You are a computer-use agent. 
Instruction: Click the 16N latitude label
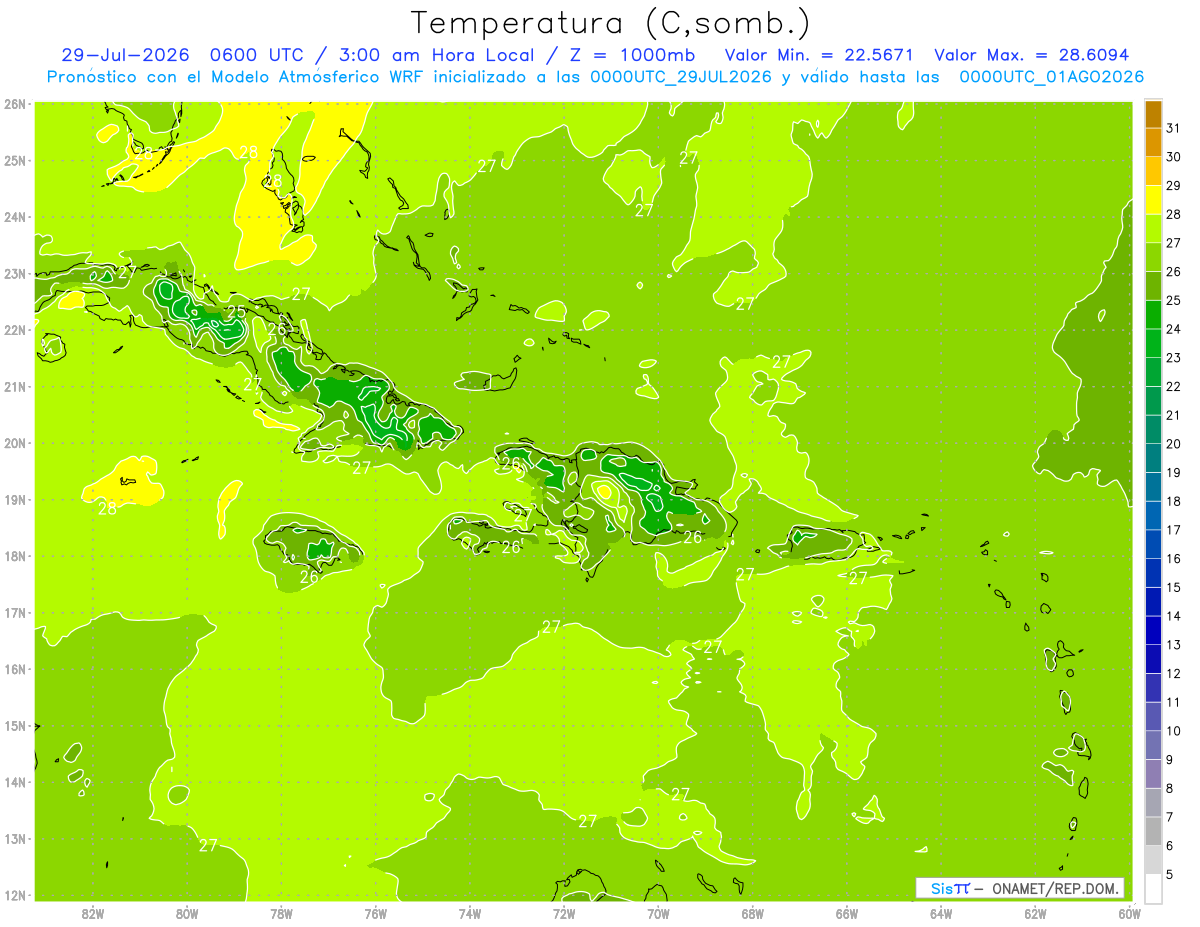14,669
